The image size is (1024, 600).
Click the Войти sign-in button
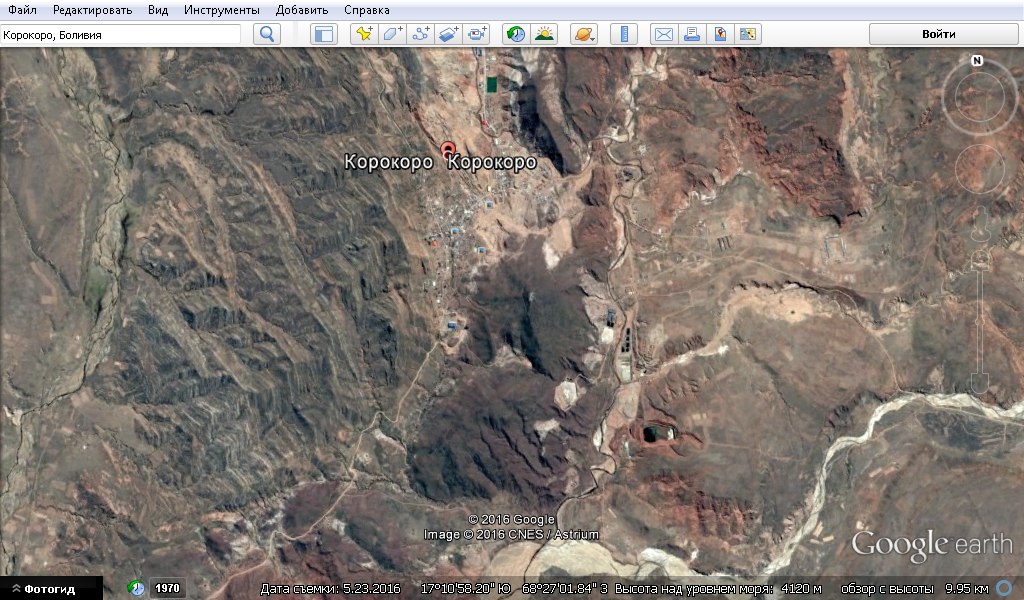[x=943, y=34]
